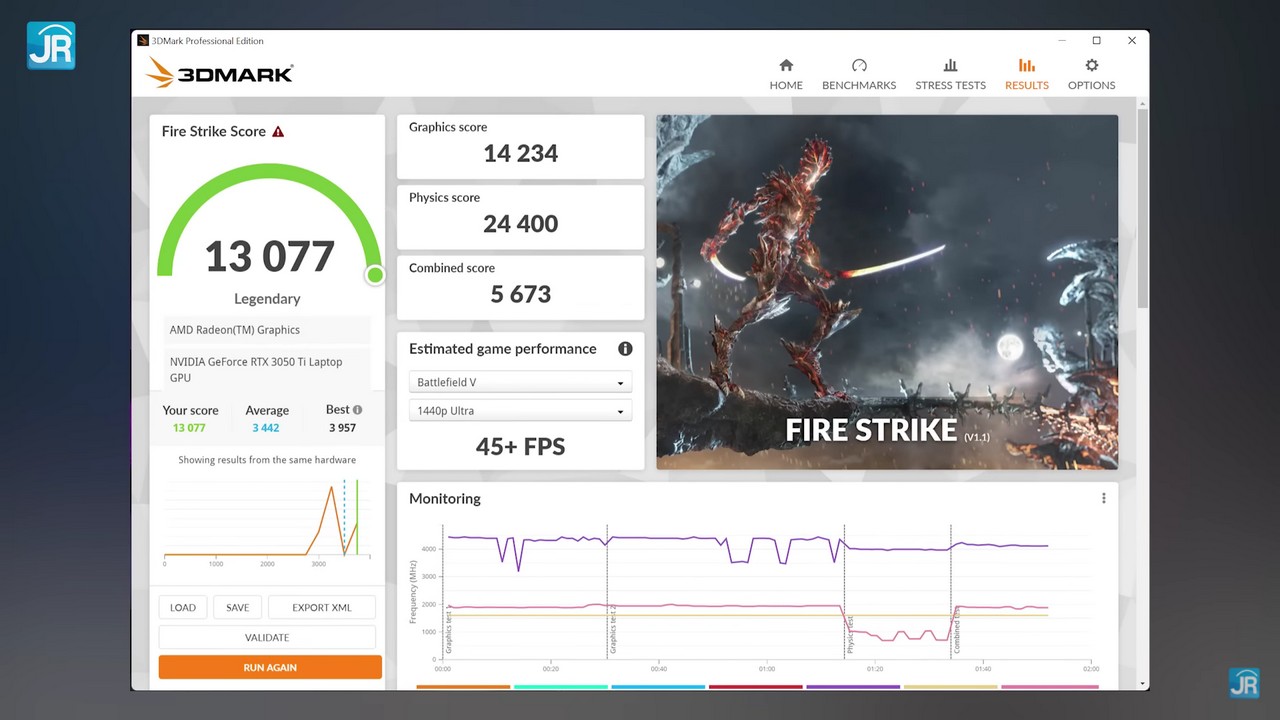Click the Load button

183,607
